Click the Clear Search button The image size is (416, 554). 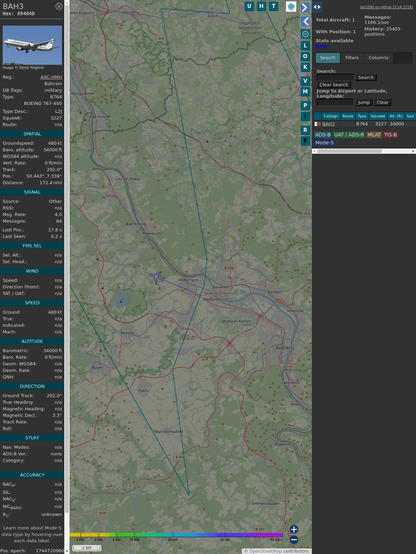click(334, 85)
